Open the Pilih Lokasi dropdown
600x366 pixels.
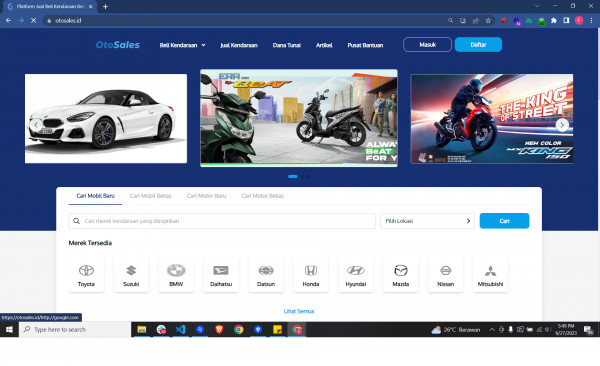427,221
